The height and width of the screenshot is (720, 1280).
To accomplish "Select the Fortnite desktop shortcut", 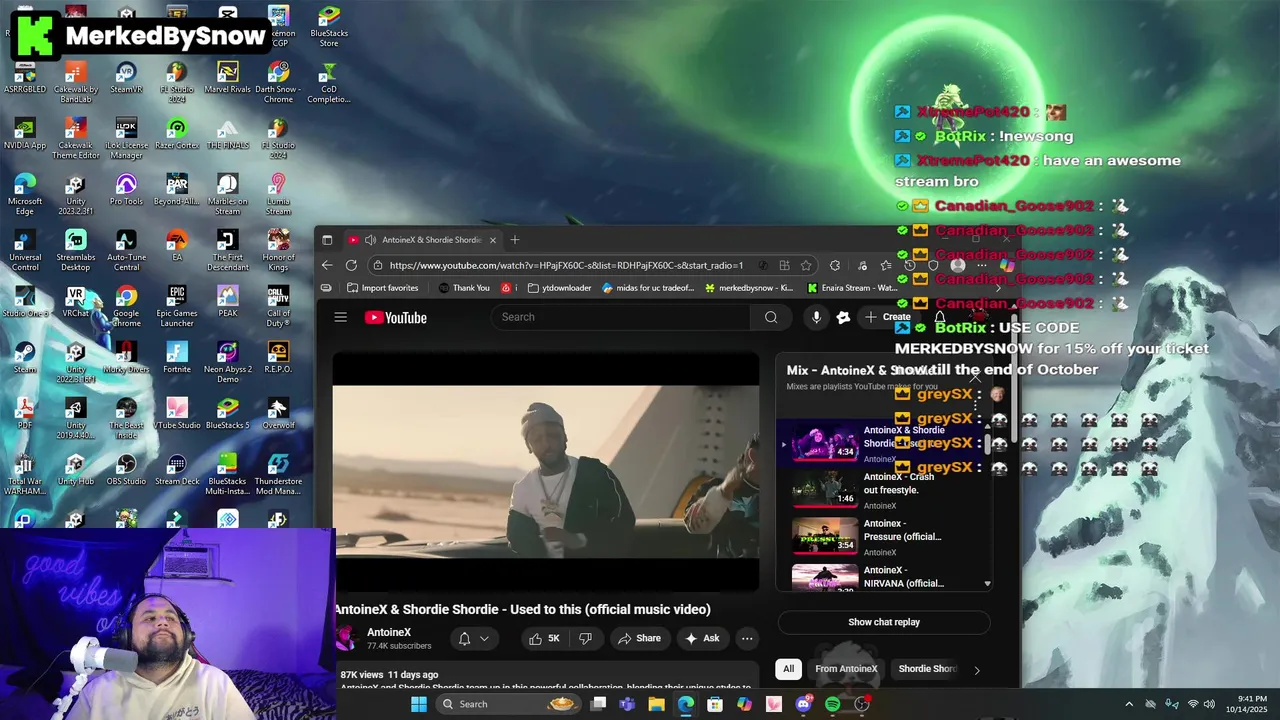I will click(177, 358).
